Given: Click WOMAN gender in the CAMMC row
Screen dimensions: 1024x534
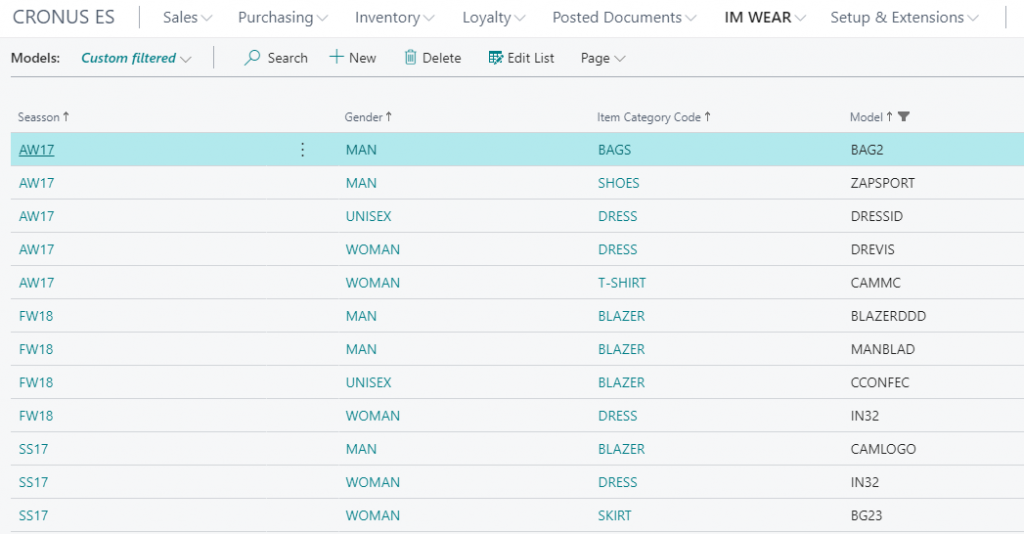Looking at the screenshot, I should [x=373, y=283].
